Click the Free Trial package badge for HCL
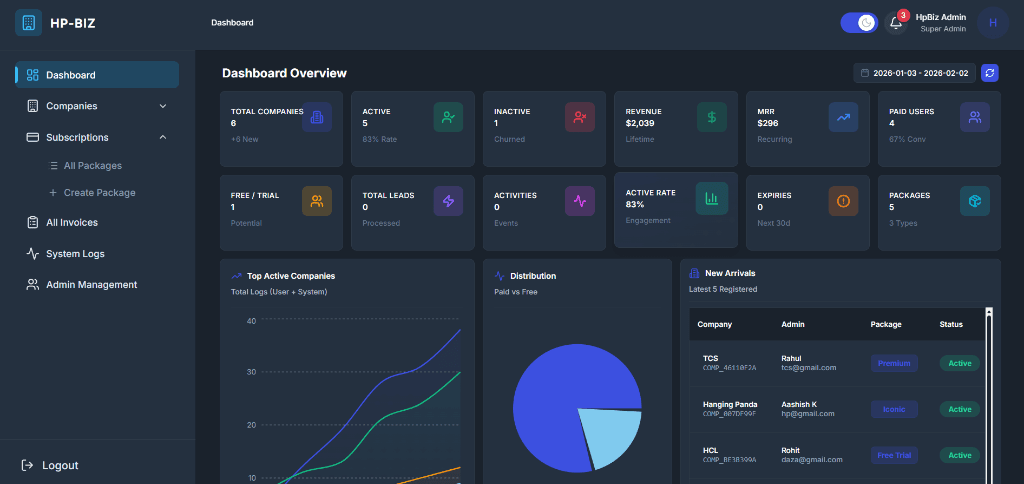1024x484 pixels. point(894,455)
